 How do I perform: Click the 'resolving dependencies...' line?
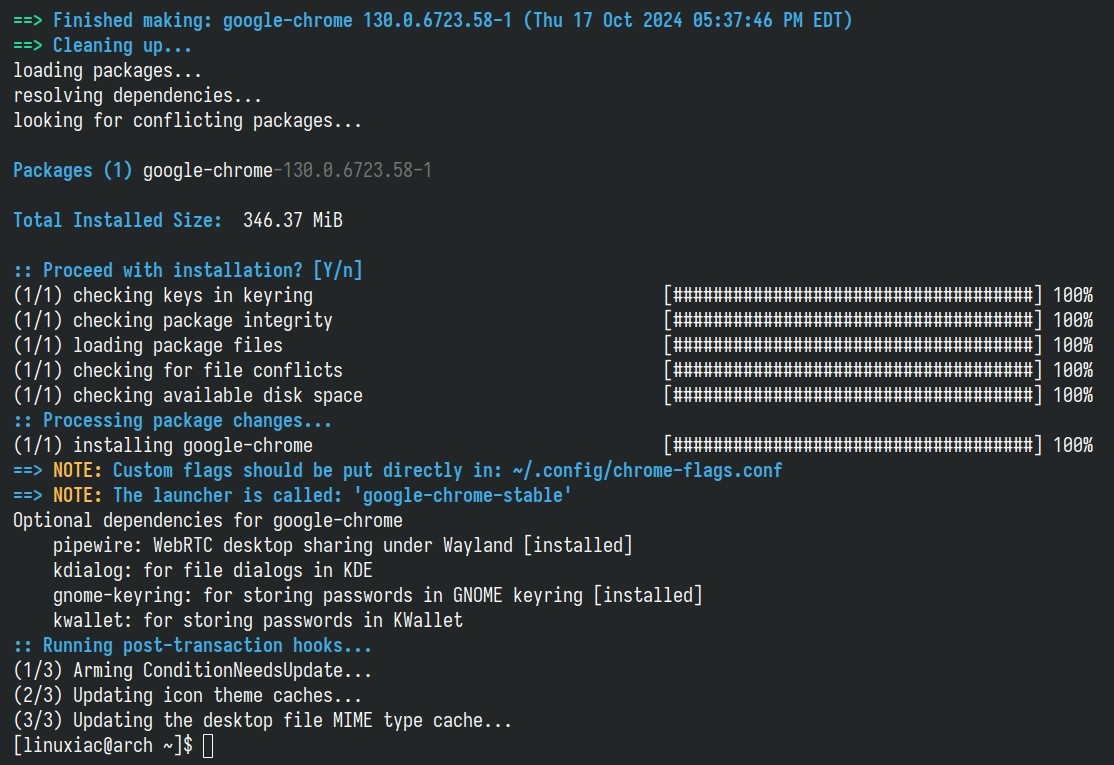click(x=137, y=95)
